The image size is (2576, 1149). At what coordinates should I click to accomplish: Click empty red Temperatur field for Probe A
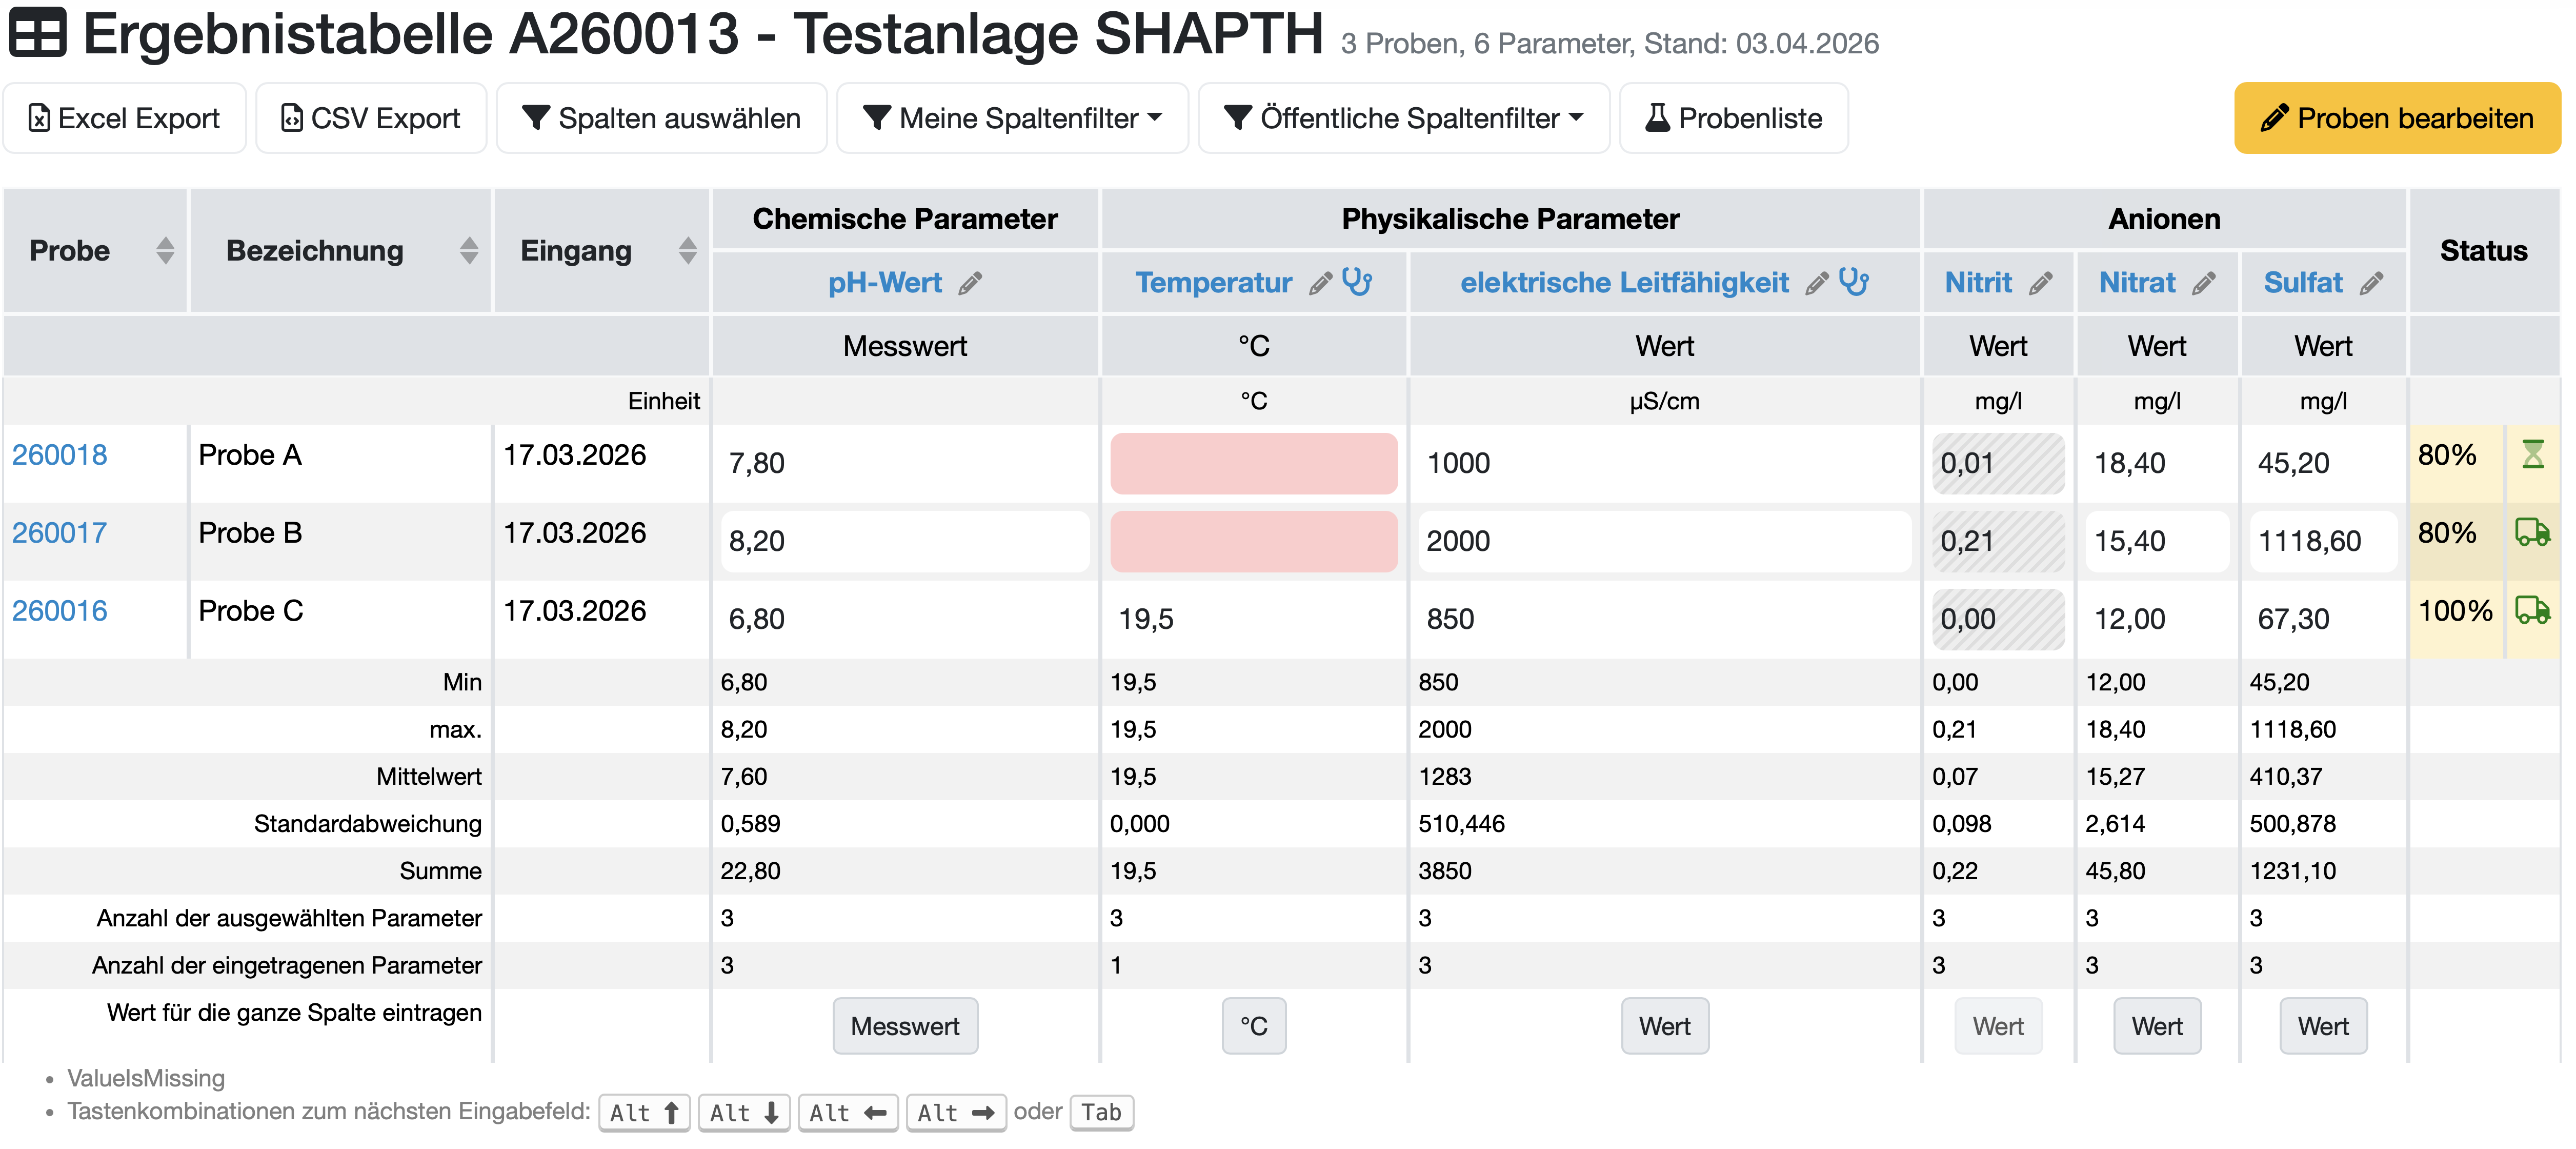pyautogui.click(x=1253, y=463)
